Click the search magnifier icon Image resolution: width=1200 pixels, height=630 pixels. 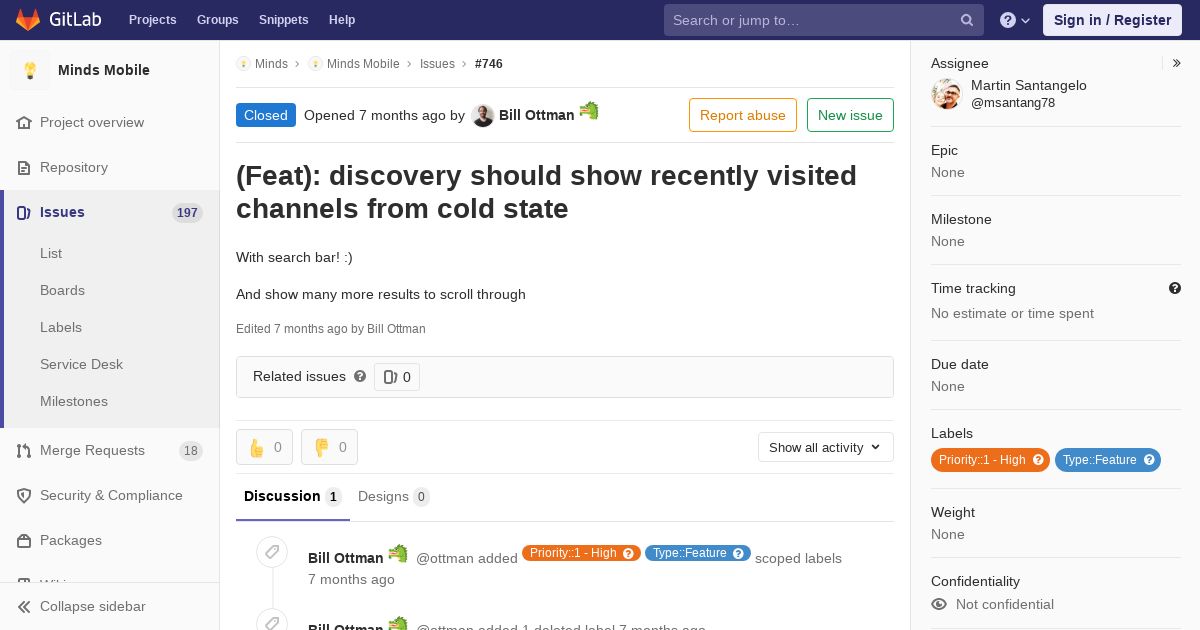click(967, 20)
